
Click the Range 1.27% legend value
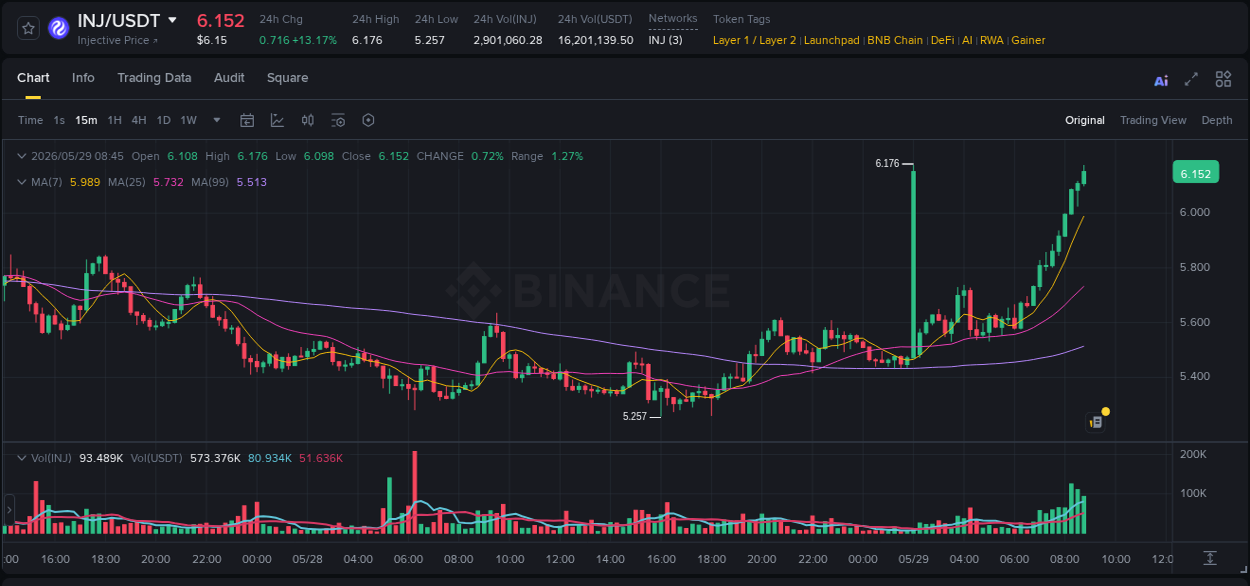point(567,156)
